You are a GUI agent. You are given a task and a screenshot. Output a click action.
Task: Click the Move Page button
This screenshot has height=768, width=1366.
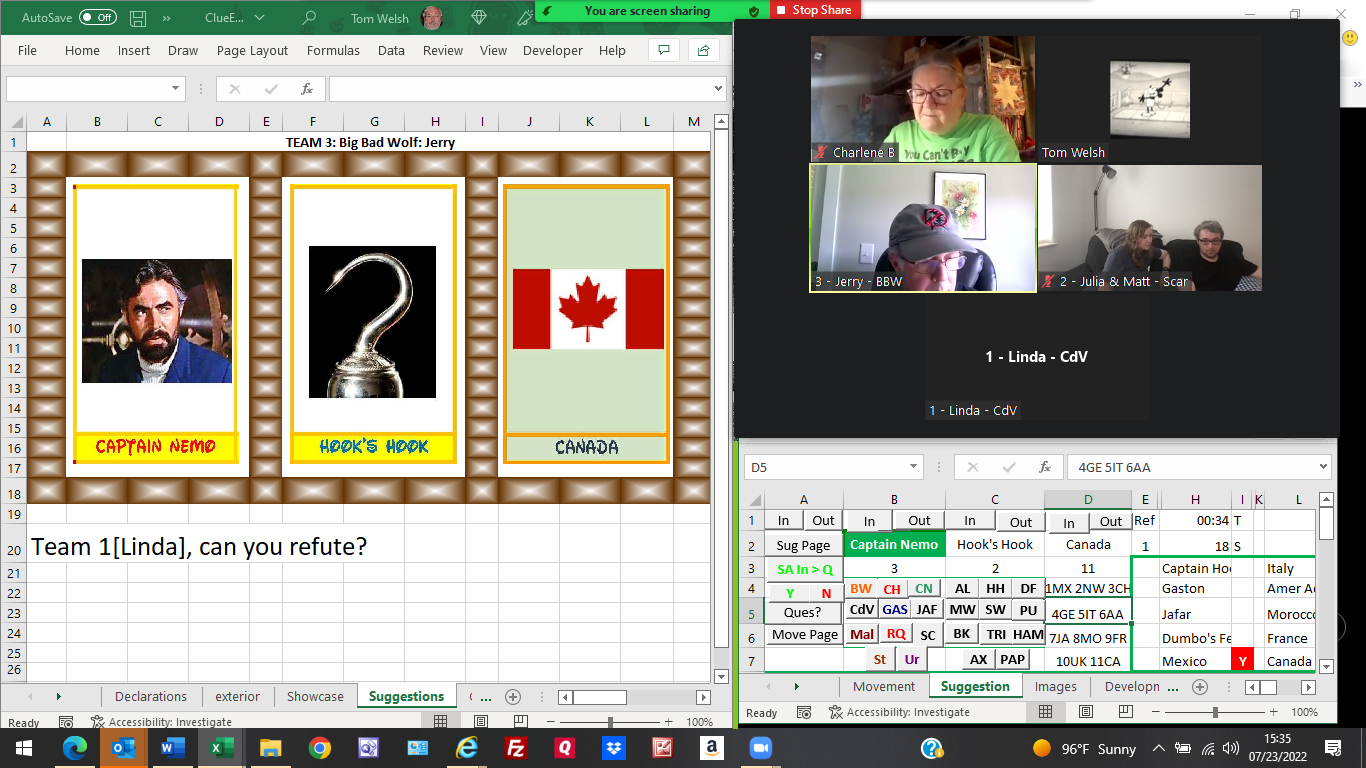click(x=805, y=635)
